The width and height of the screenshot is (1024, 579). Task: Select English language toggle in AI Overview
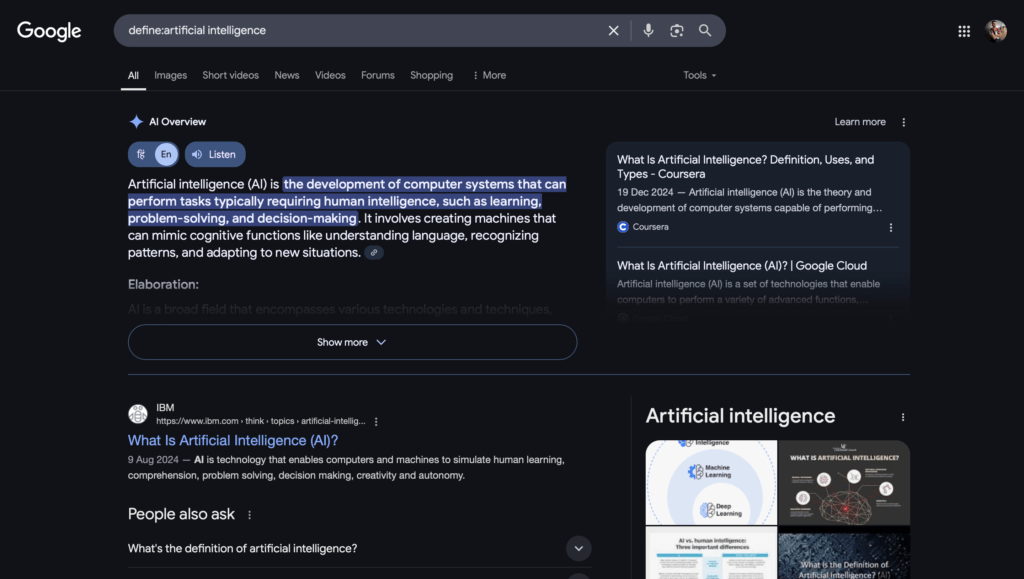tap(166, 155)
